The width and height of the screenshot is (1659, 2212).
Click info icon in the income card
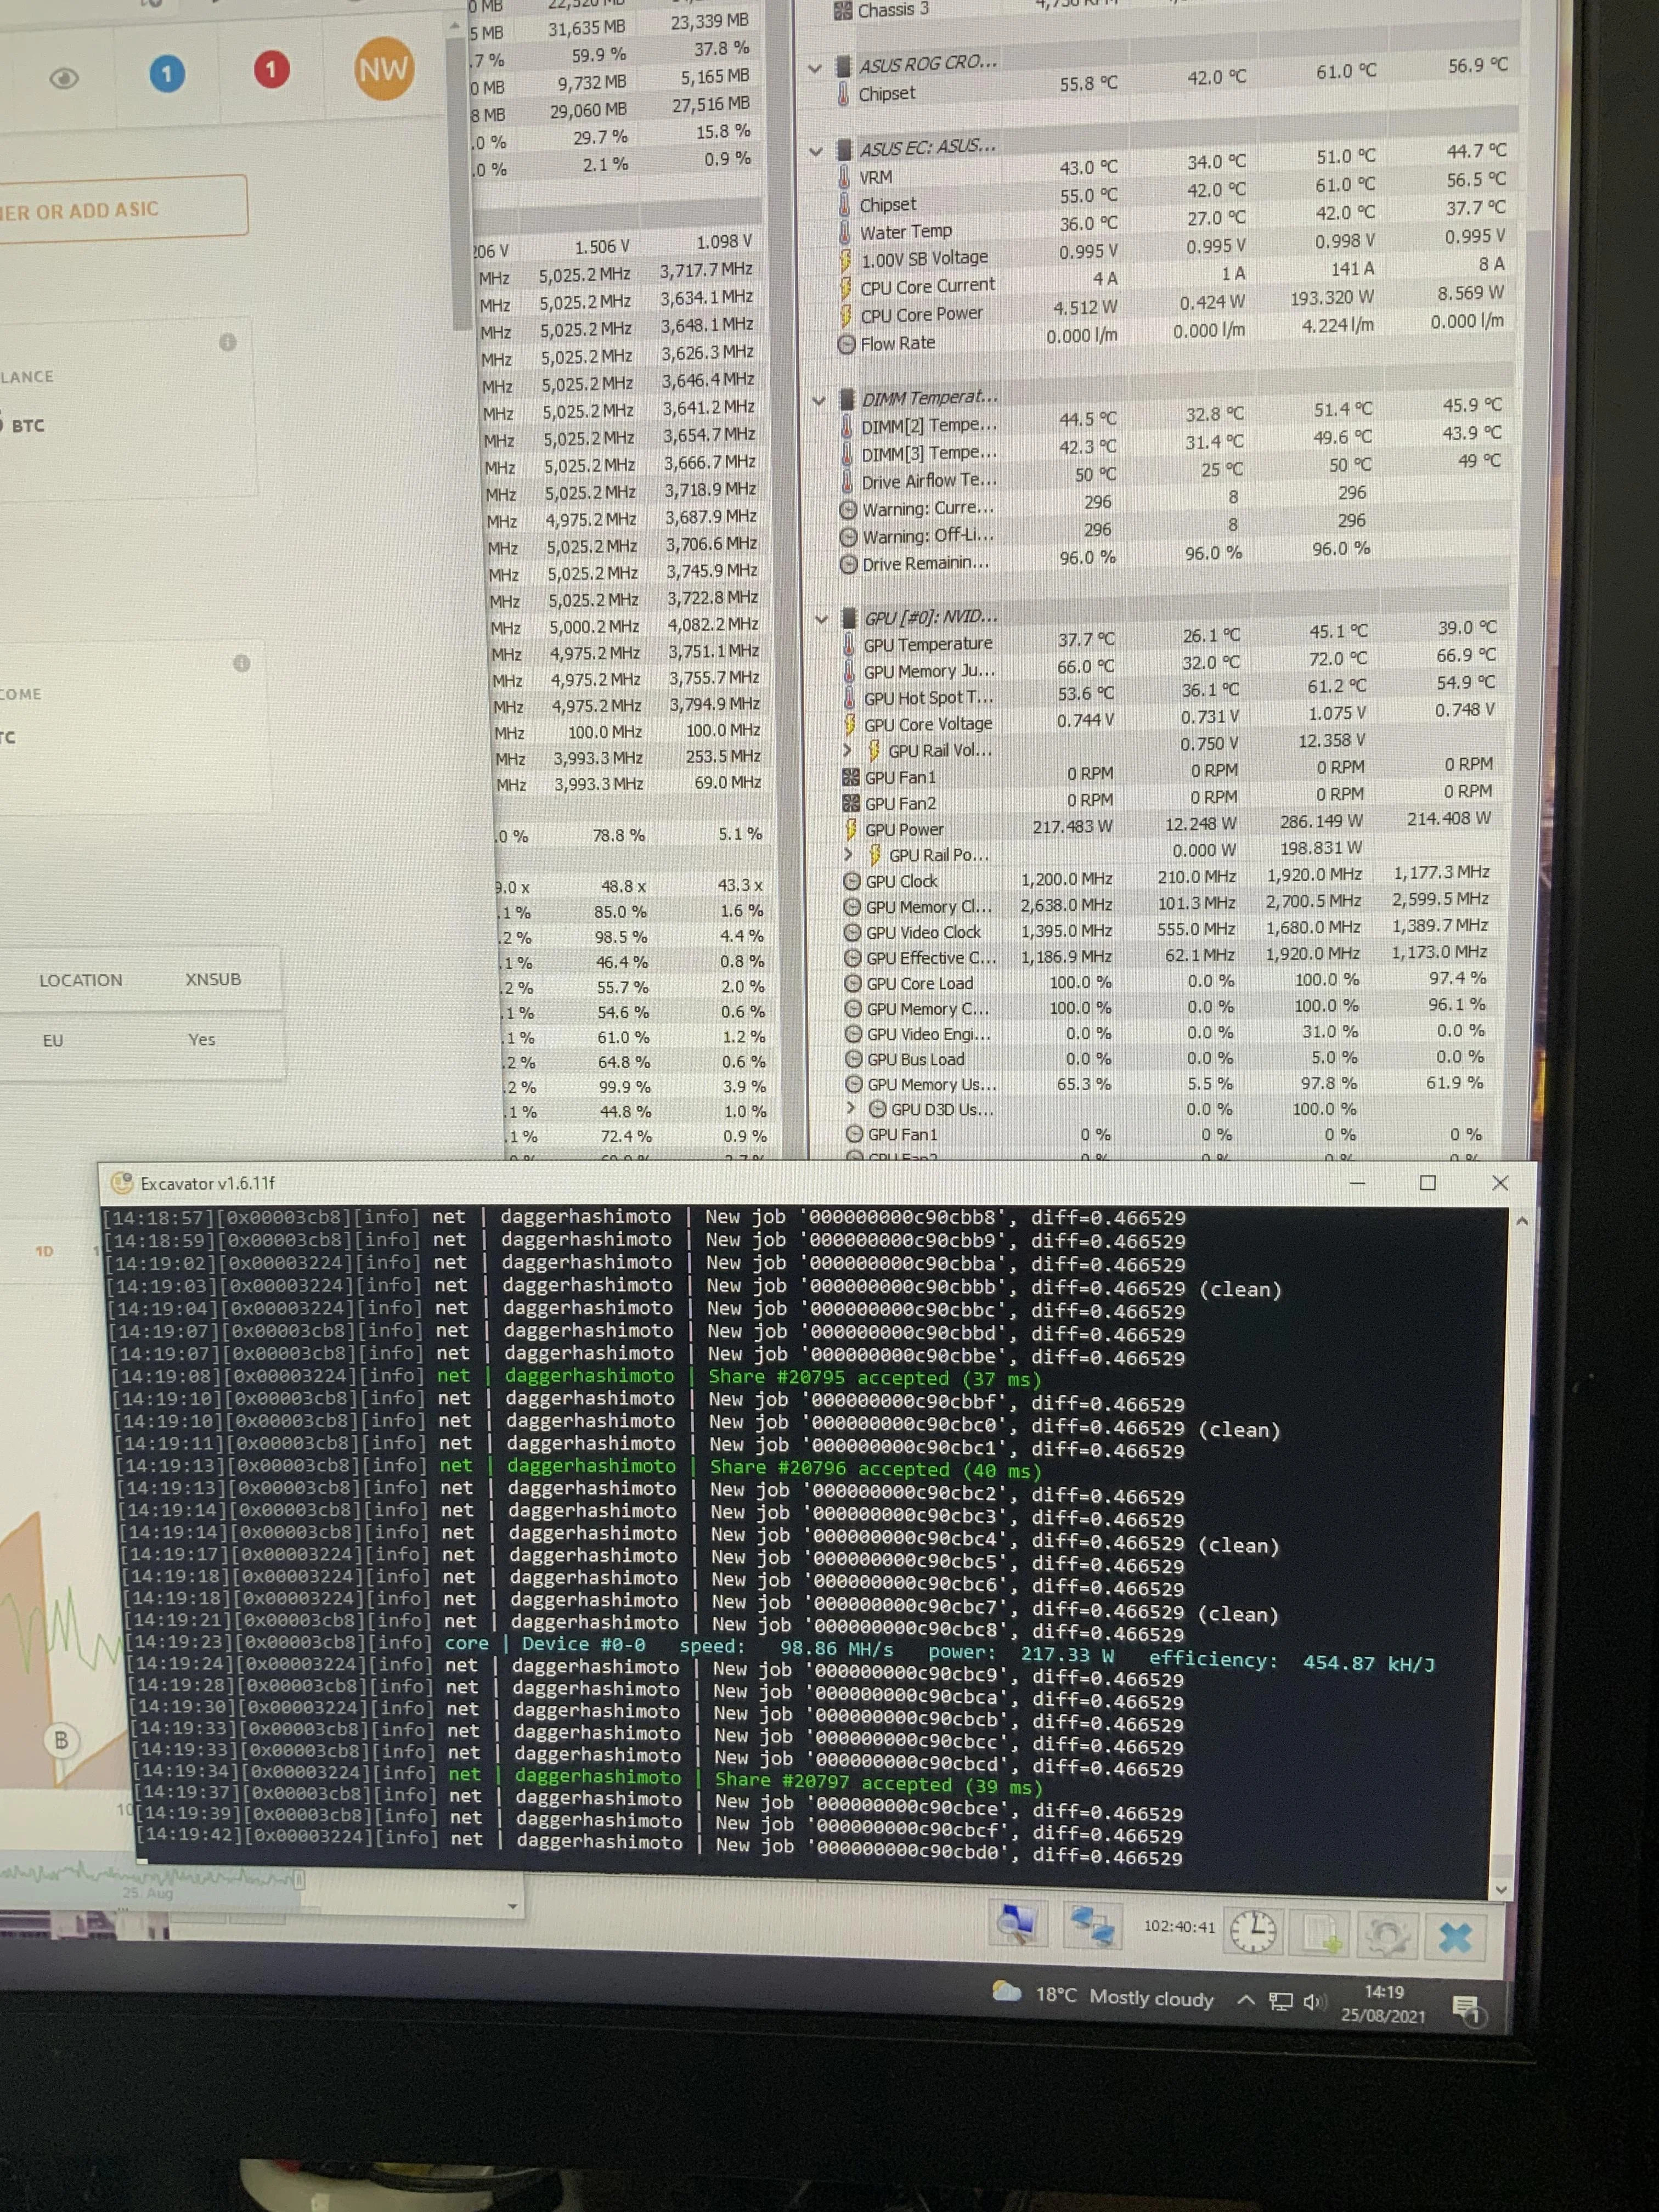241,663
